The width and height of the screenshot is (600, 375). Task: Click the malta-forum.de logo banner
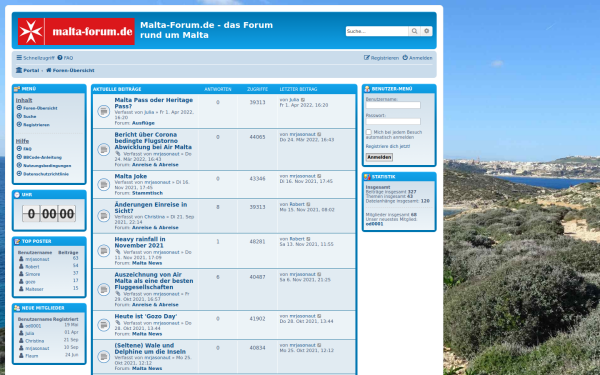pyautogui.click(x=76, y=31)
